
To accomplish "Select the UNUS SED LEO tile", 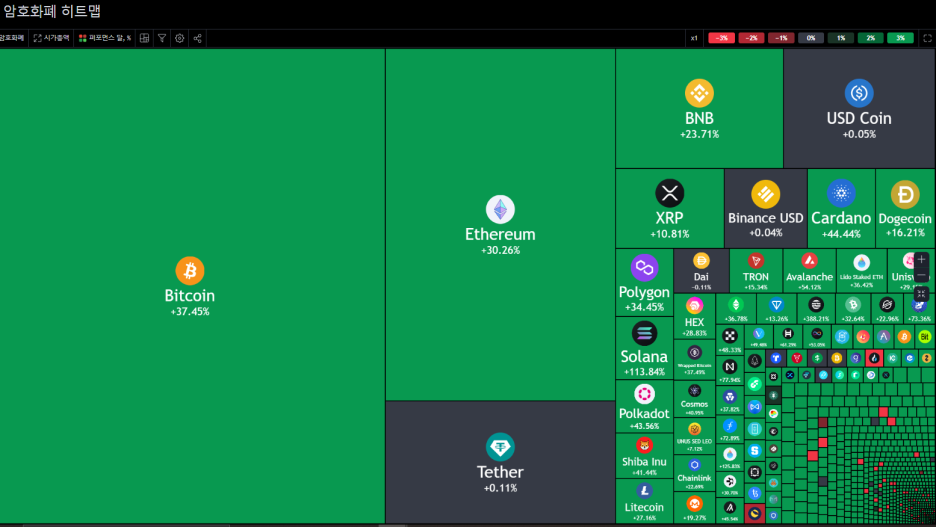I will tap(694, 436).
